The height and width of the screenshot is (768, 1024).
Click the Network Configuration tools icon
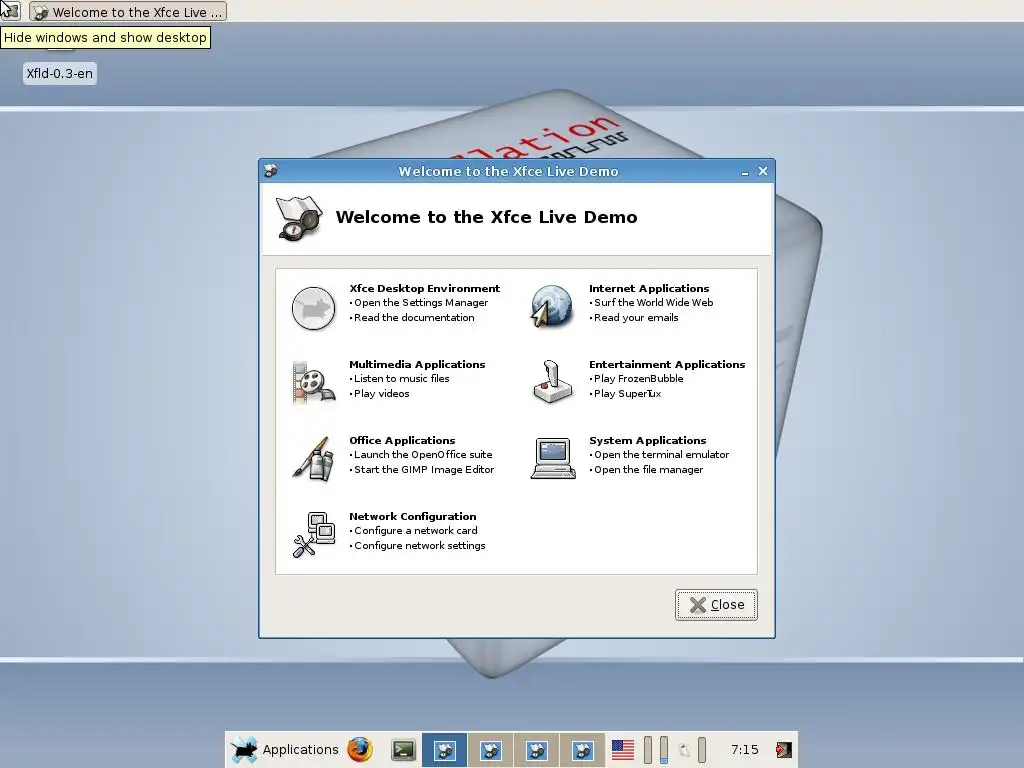click(313, 535)
